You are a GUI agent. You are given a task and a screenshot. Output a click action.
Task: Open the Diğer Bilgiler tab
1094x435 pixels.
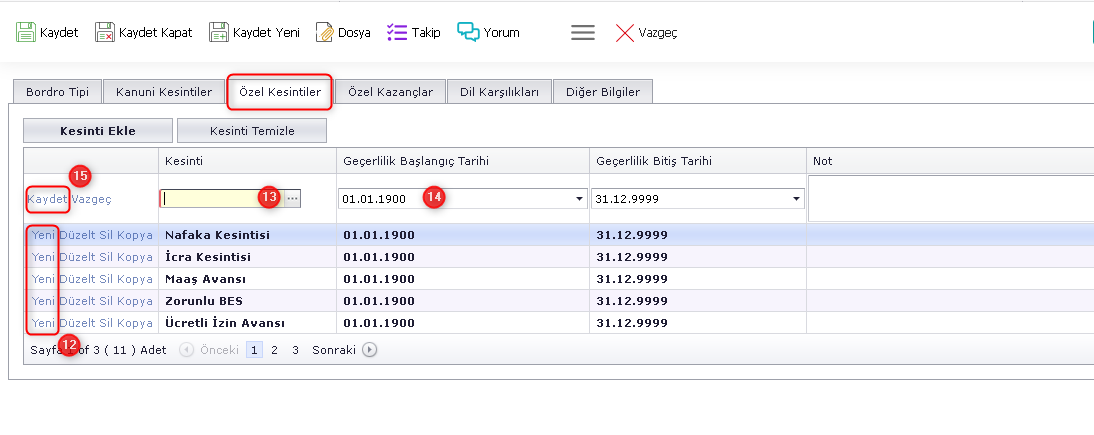603,92
